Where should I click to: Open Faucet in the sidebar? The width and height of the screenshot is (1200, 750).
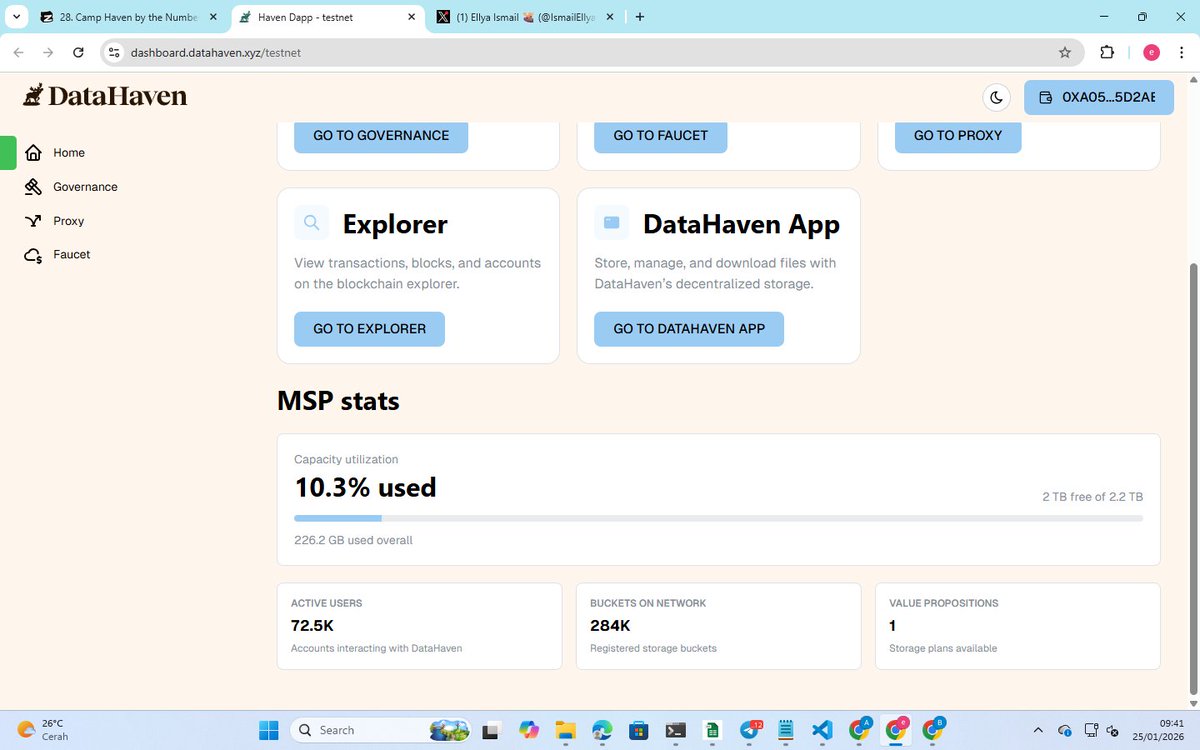tap(71, 255)
